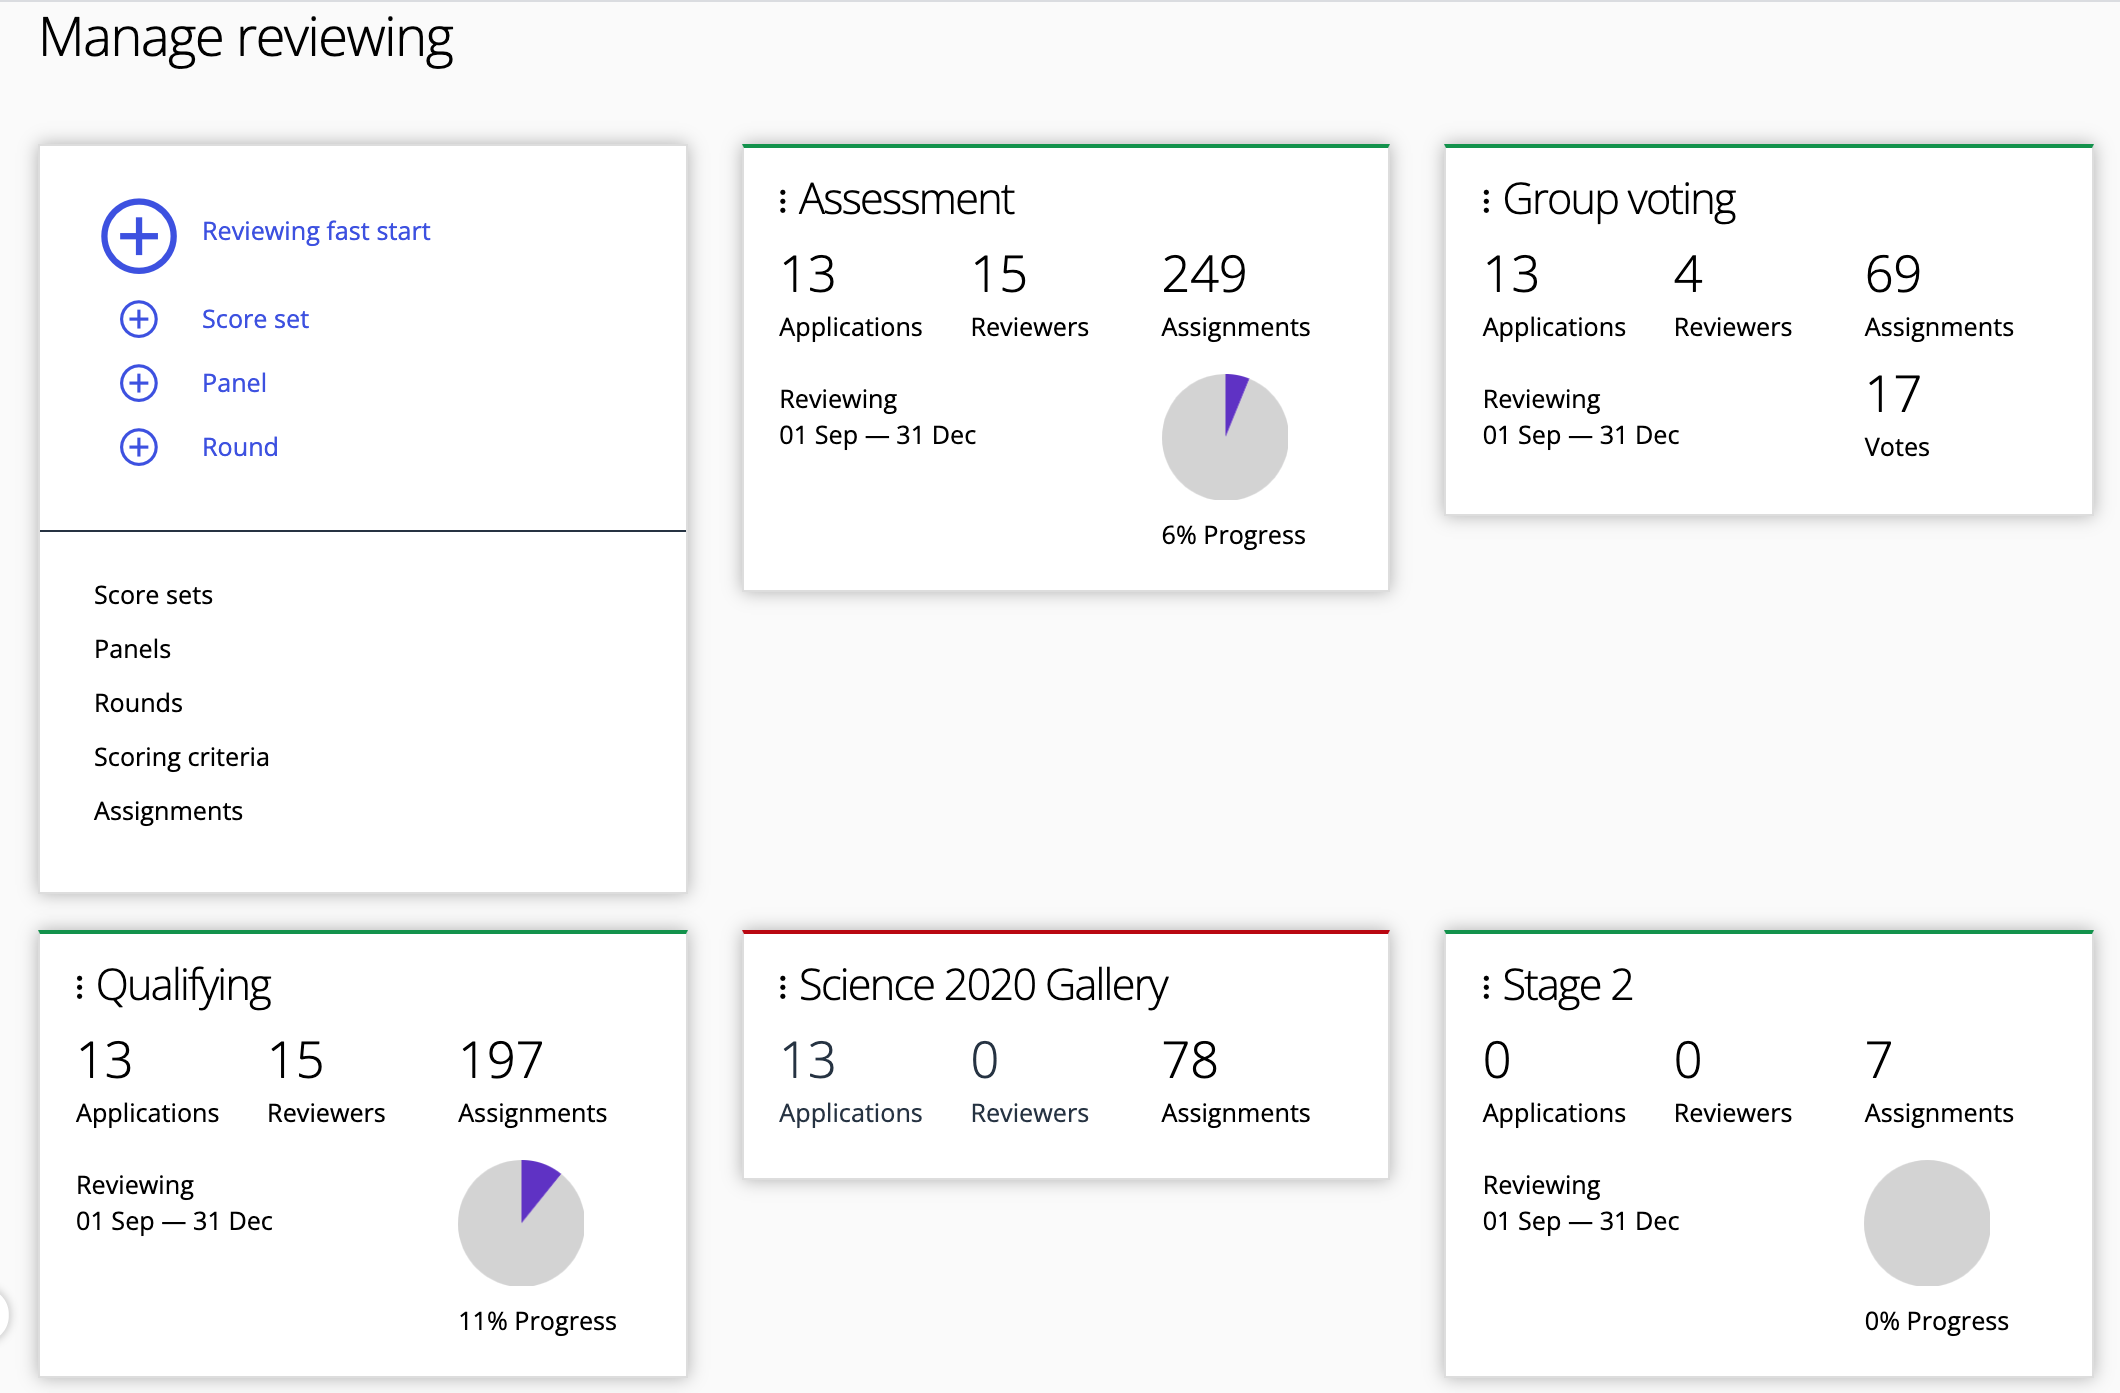
Task: Click the Assessment 6% progress pie chart
Action: click(x=1224, y=437)
